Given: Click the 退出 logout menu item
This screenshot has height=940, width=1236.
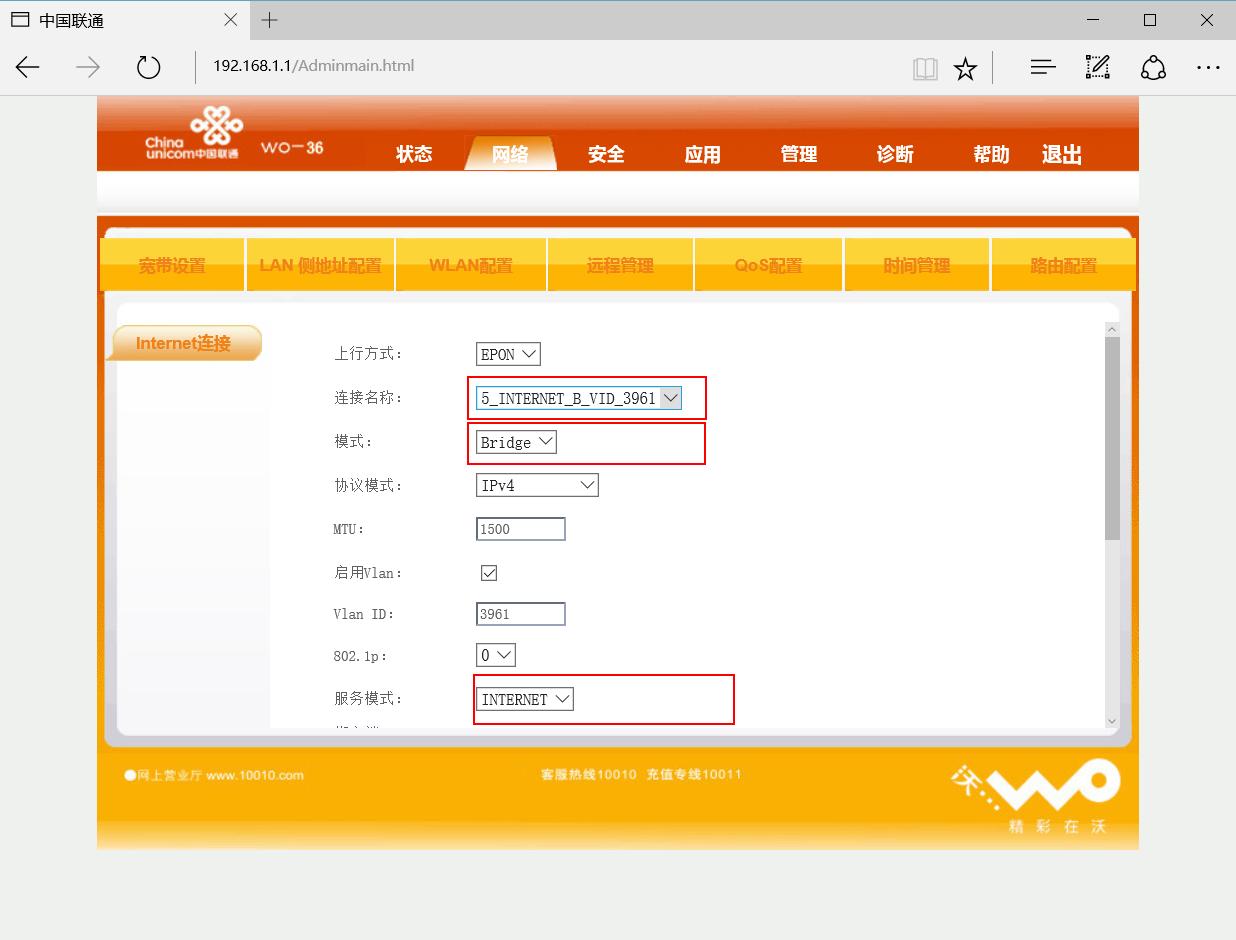Looking at the screenshot, I should 1060,154.
